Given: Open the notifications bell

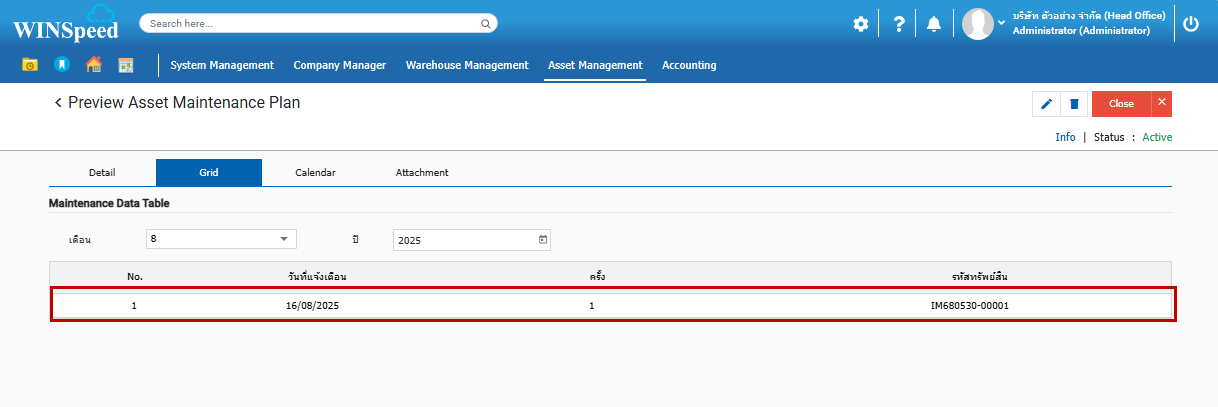Looking at the screenshot, I should pos(933,24).
